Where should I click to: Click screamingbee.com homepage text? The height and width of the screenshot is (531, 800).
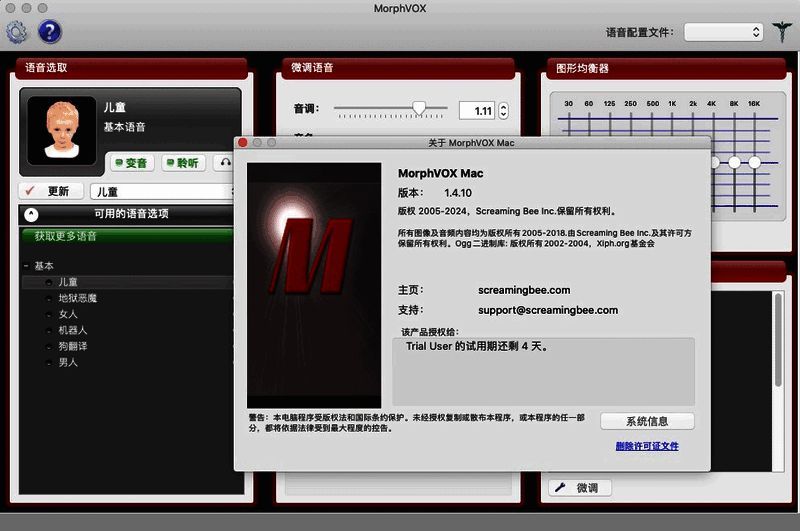point(524,290)
